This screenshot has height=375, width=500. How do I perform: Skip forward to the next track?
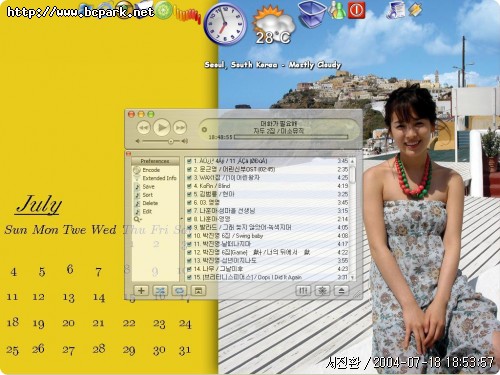pyautogui.click(x=180, y=128)
